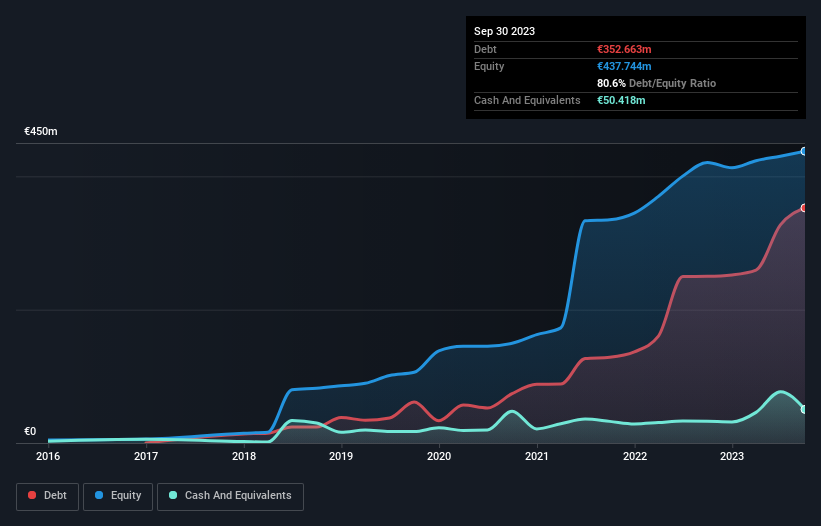Click the 2021 x-axis label
Viewport: 821px width, 526px height.
pos(537,456)
